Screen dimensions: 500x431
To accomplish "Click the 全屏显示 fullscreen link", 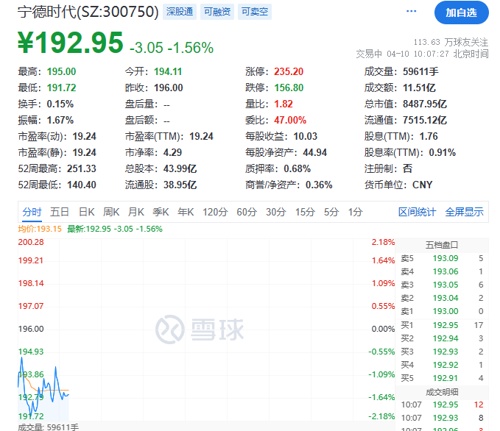I will click(x=464, y=212).
